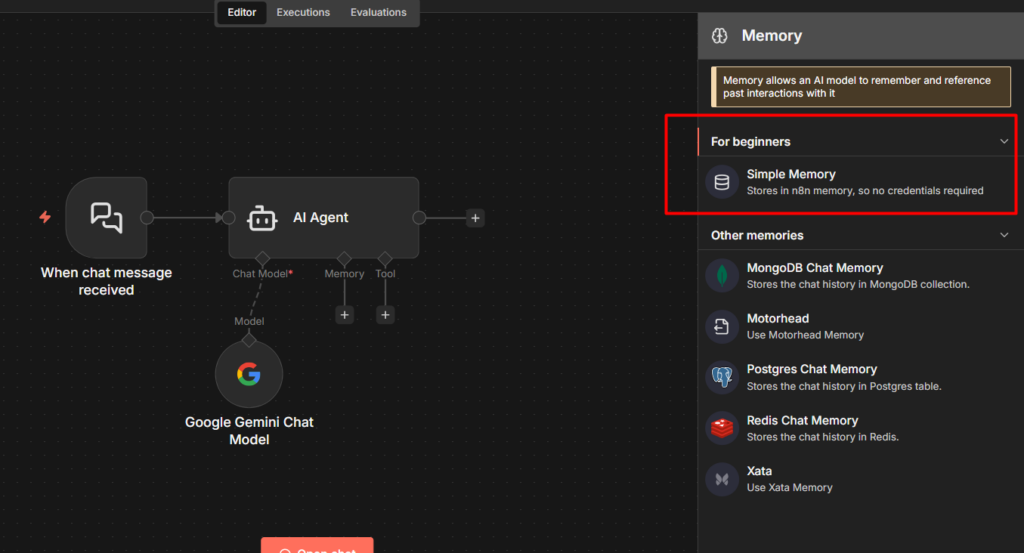Click the red lightning trigger icon
Image resolution: width=1024 pixels, height=553 pixels.
(x=45, y=217)
